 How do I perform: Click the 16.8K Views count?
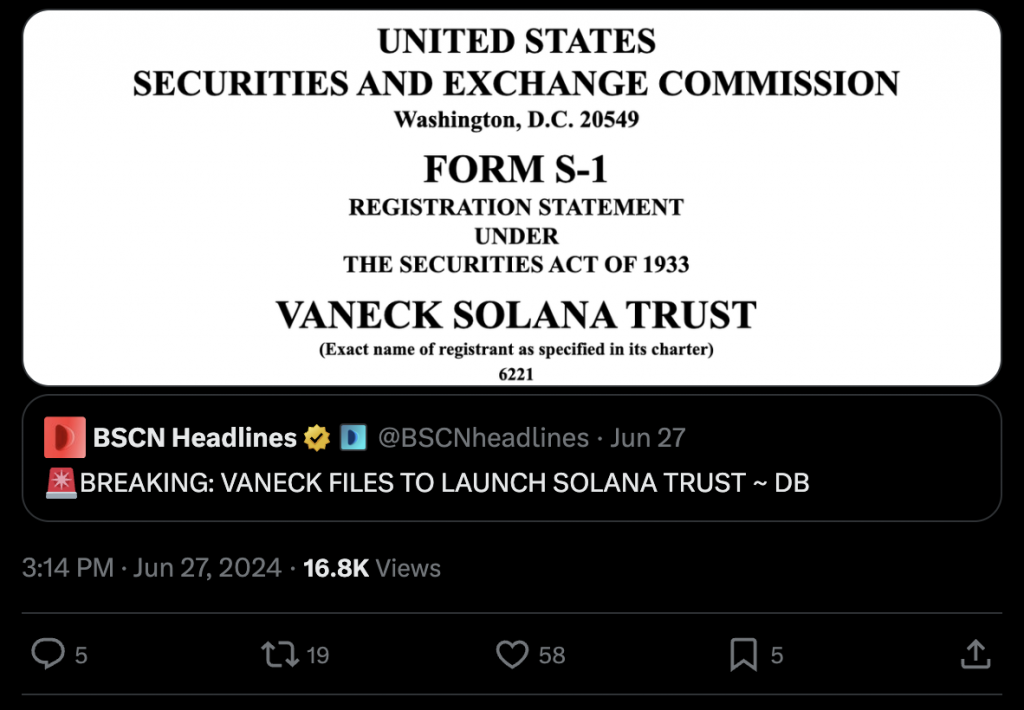tap(372, 568)
